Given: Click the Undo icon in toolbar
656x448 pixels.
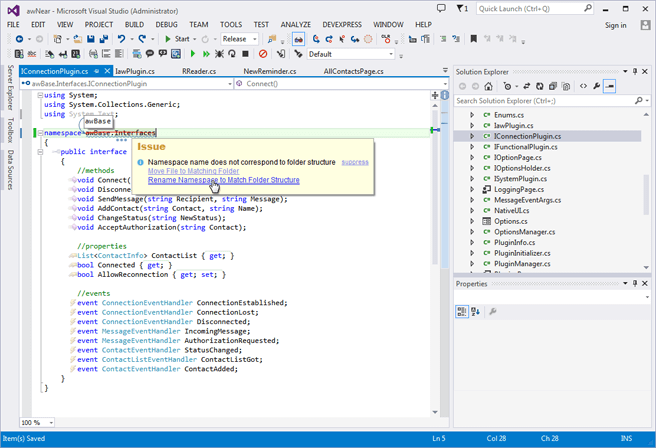Looking at the screenshot, I should click(121, 39).
